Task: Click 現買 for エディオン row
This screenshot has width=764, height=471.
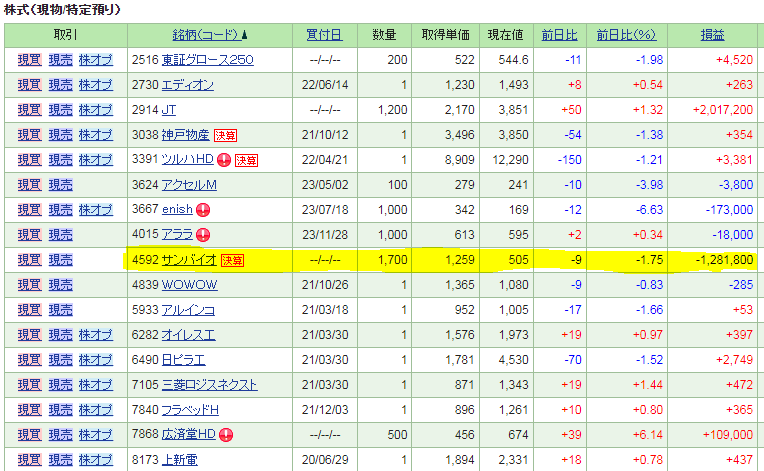Action: [29, 85]
